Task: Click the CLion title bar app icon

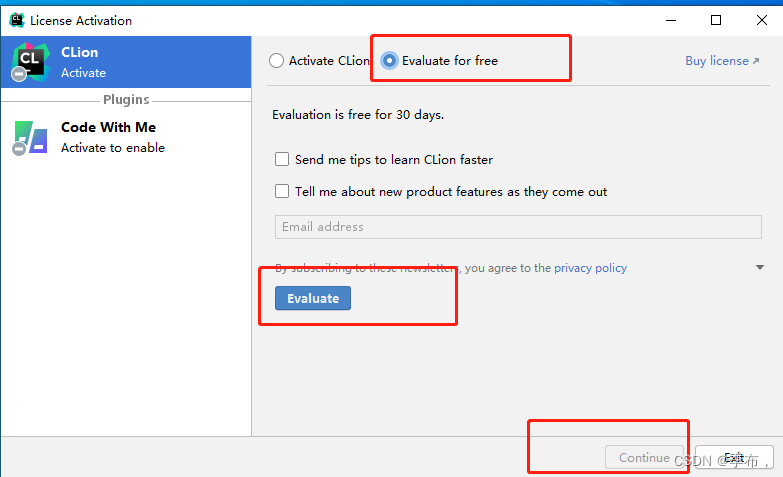Action: click(x=16, y=20)
